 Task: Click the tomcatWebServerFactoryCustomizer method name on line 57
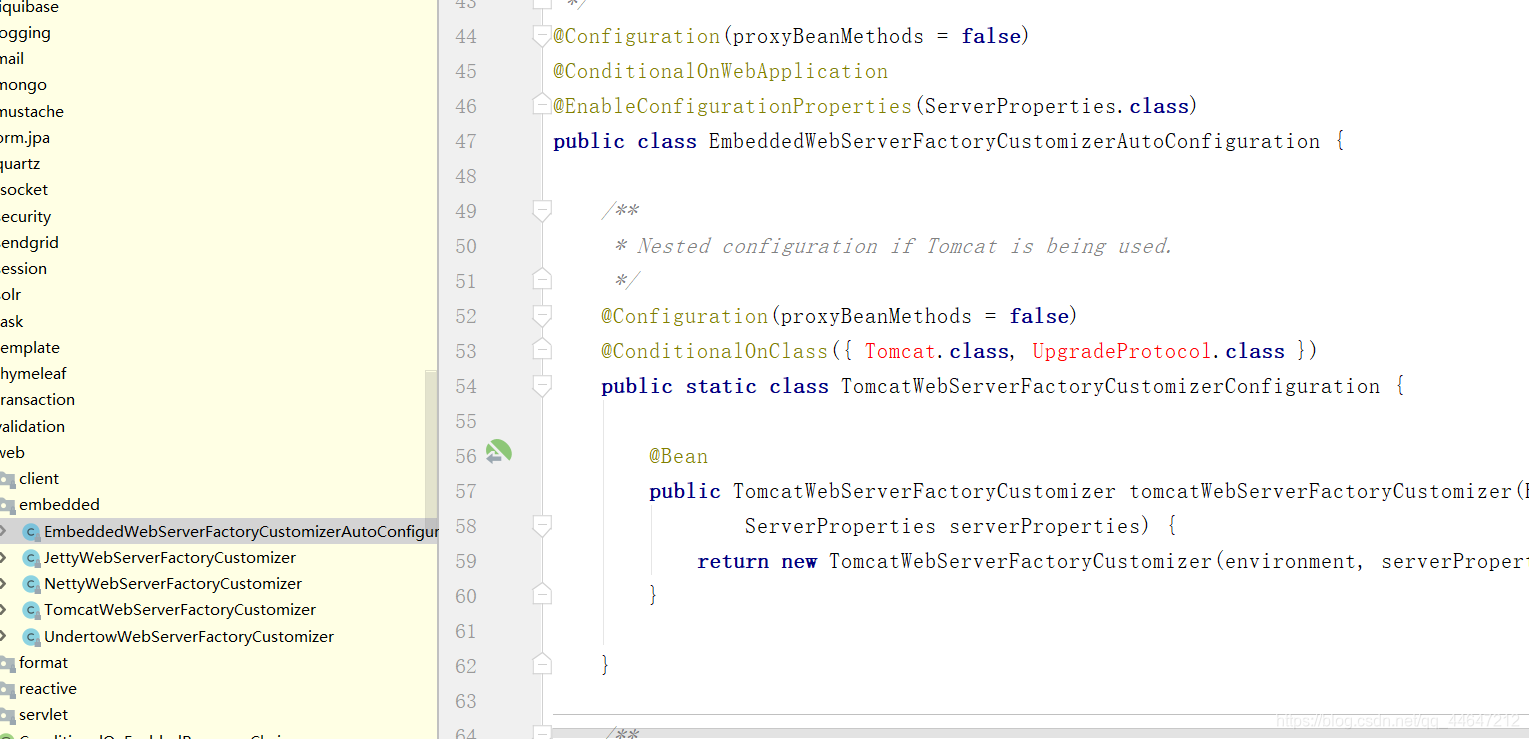click(1320, 492)
